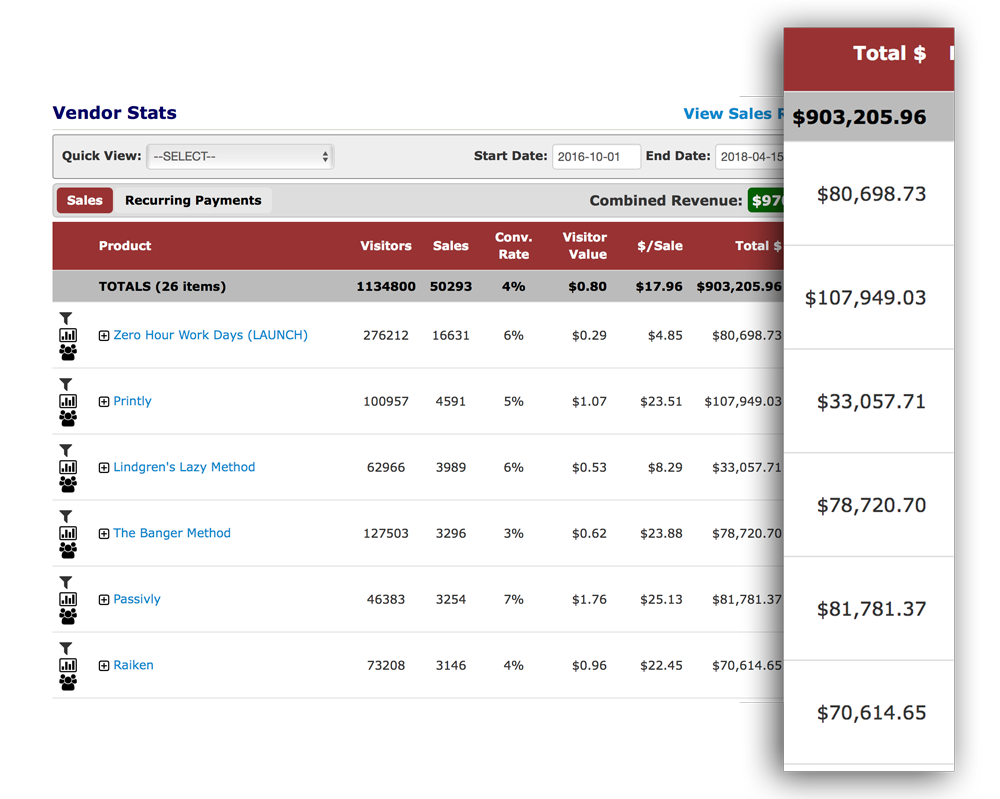Click the people group icon in Printly row
Viewport: 1000px width, 799px height.
tap(68, 418)
